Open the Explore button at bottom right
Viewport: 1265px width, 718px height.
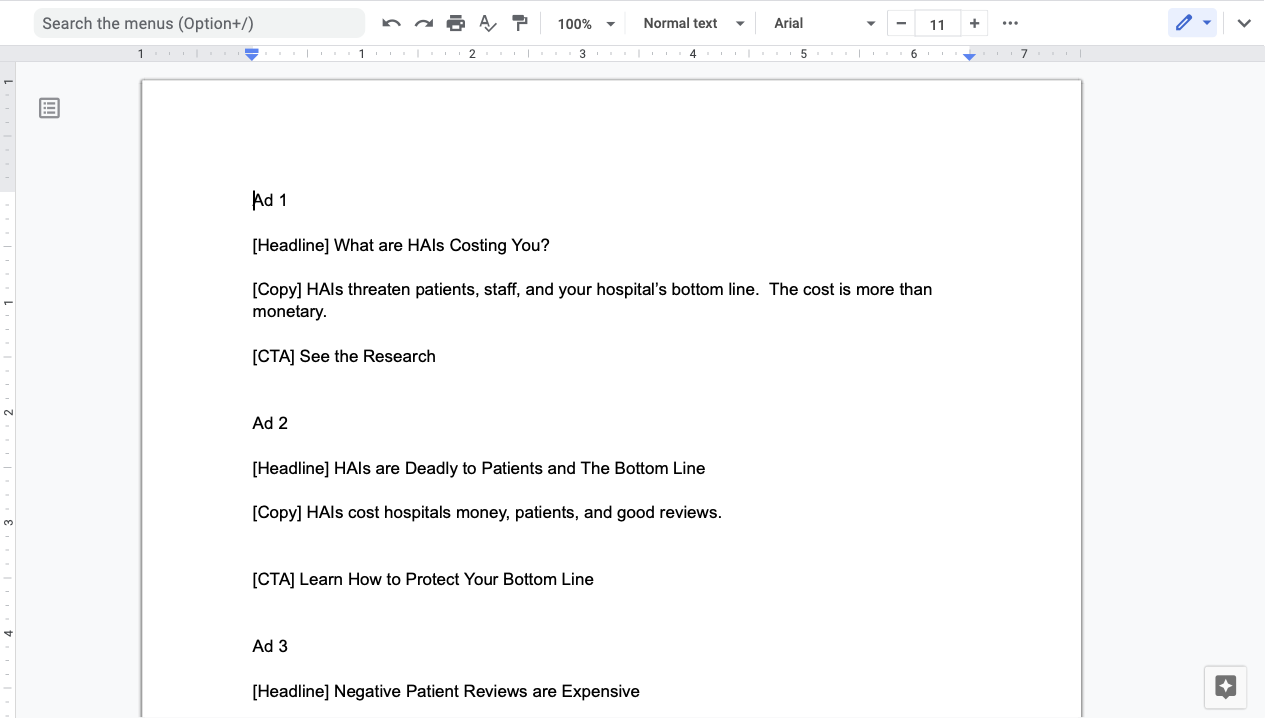pos(1226,687)
